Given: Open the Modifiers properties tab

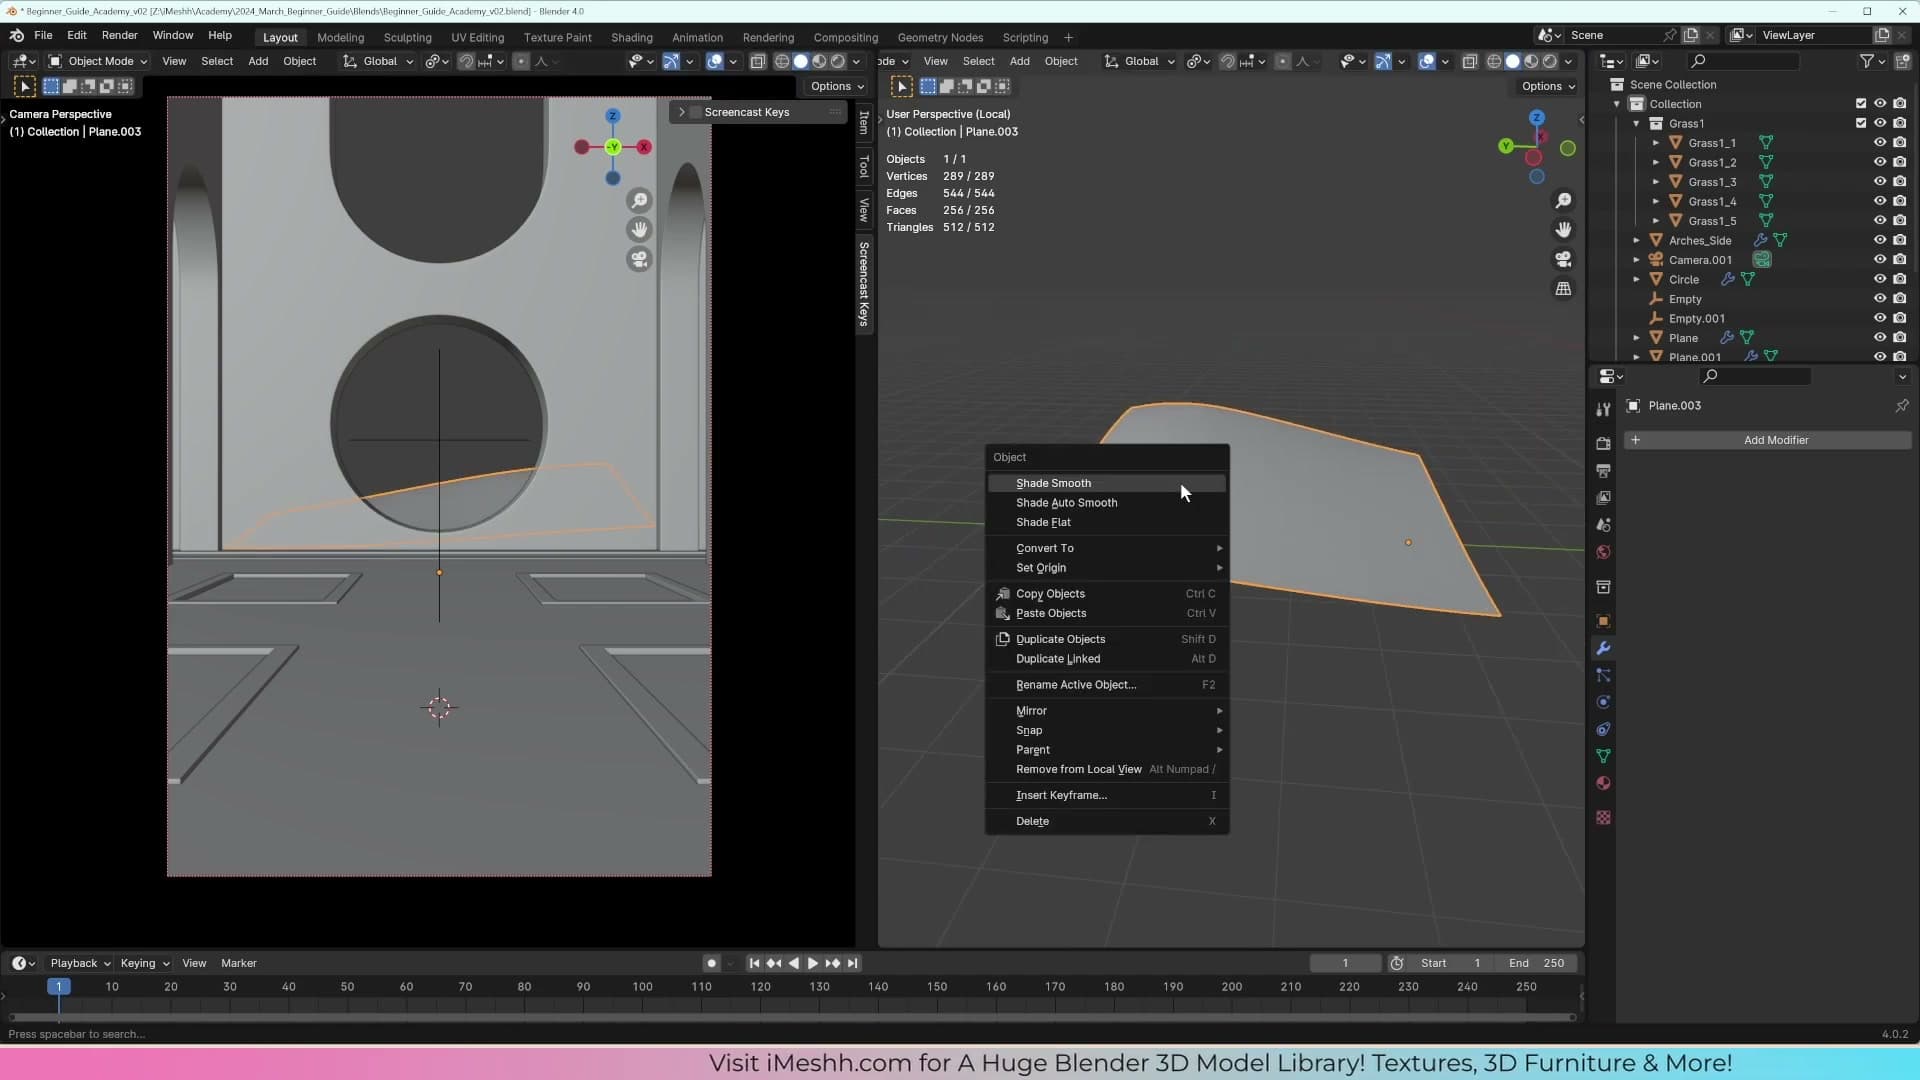Looking at the screenshot, I should (1603, 648).
